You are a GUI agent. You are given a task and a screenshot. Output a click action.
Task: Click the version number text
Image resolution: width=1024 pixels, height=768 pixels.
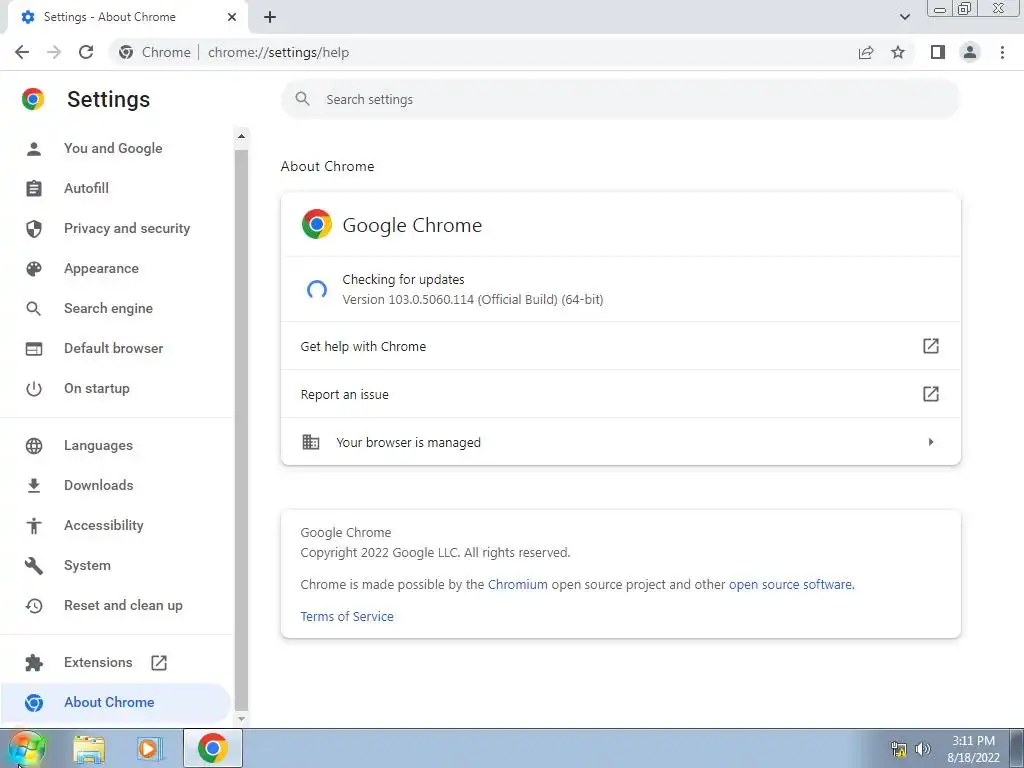(x=473, y=300)
